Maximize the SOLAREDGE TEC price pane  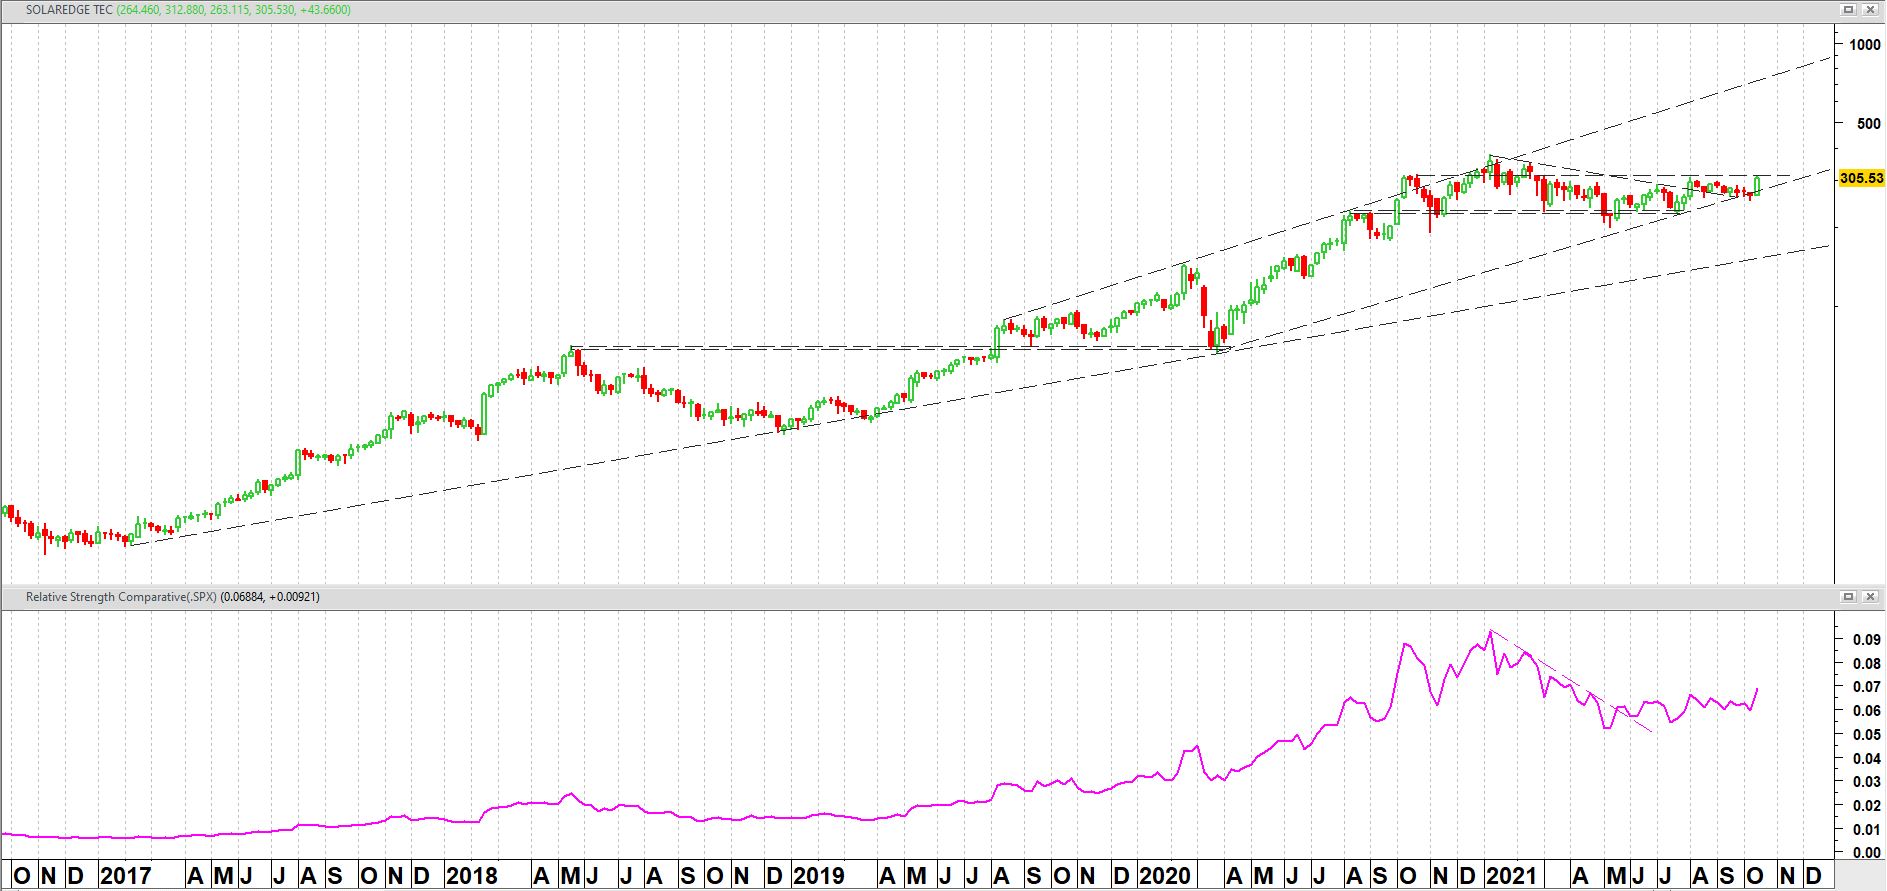(x=1849, y=10)
